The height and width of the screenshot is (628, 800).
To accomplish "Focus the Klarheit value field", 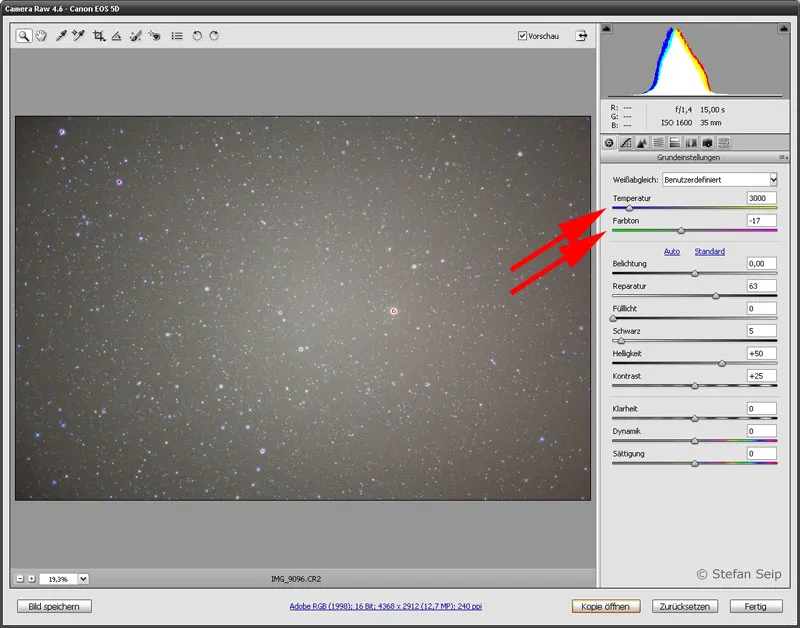I will pos(762,408).
